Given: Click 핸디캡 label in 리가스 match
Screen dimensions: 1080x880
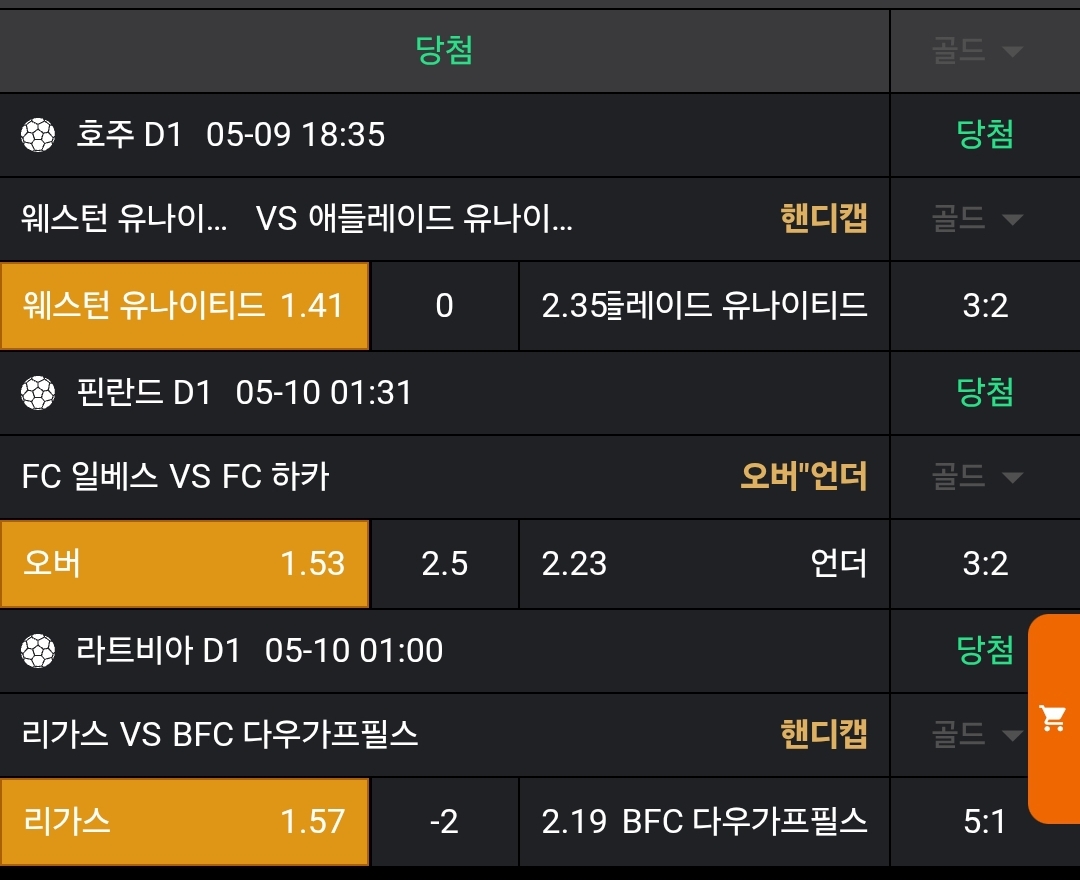Looking at the screenshot, I should (823, 735).
